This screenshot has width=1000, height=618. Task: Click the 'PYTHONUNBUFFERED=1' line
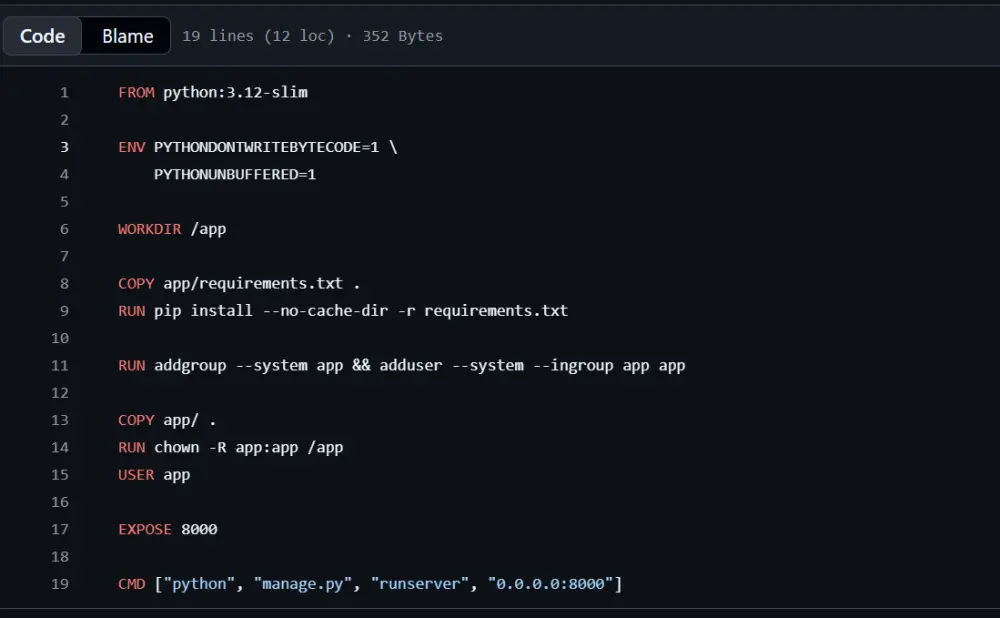coord(235,174)
